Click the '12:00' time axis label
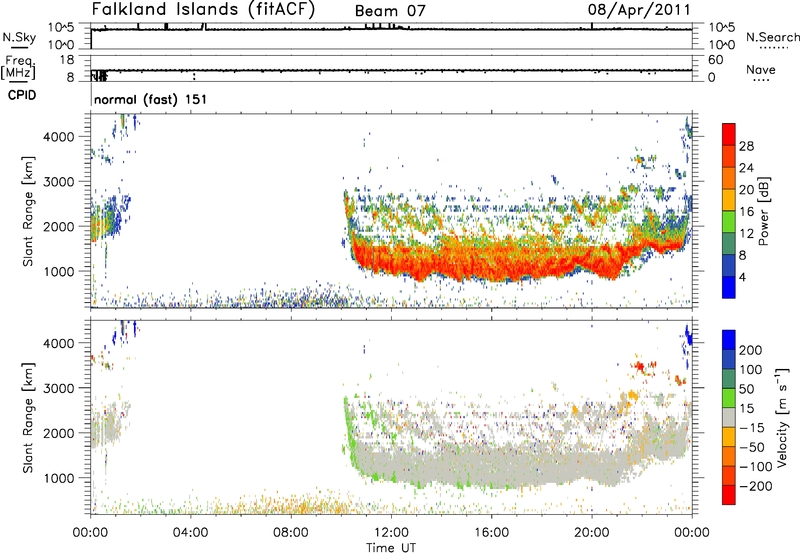 391,533
